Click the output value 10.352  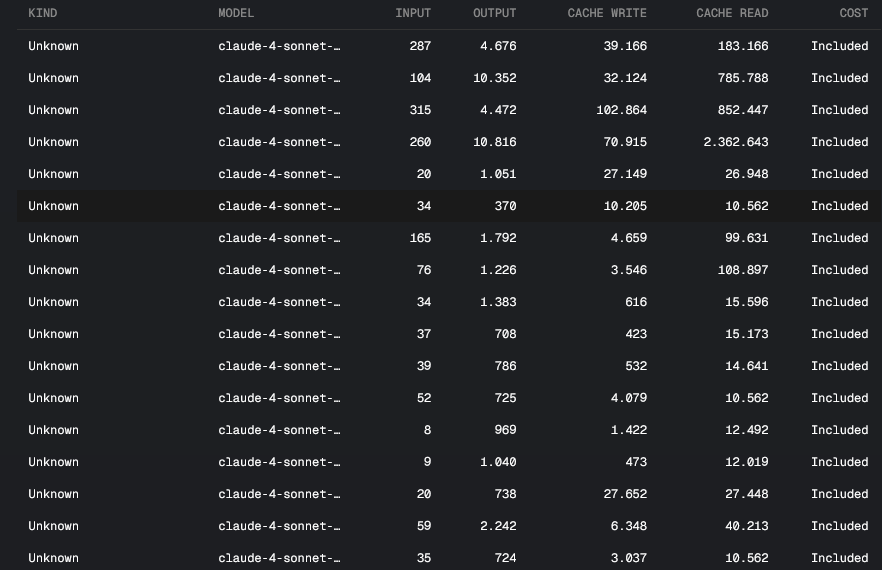494,78
